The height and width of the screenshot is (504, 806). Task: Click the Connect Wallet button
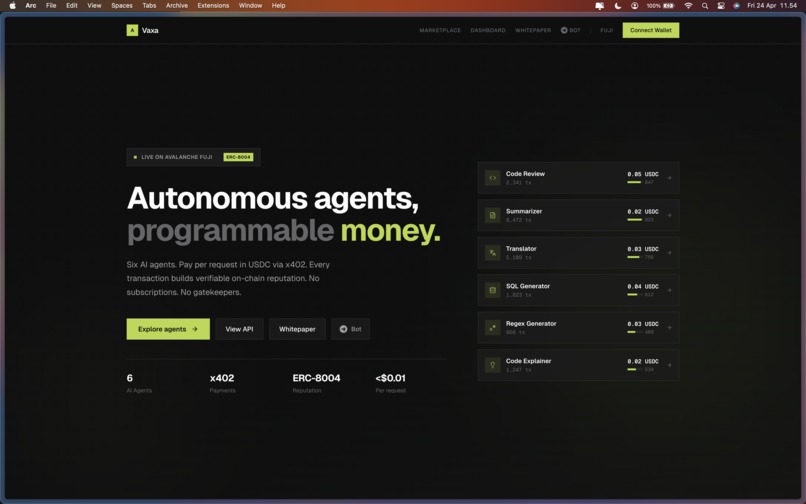pyautogui.click(x=651, y=30)
